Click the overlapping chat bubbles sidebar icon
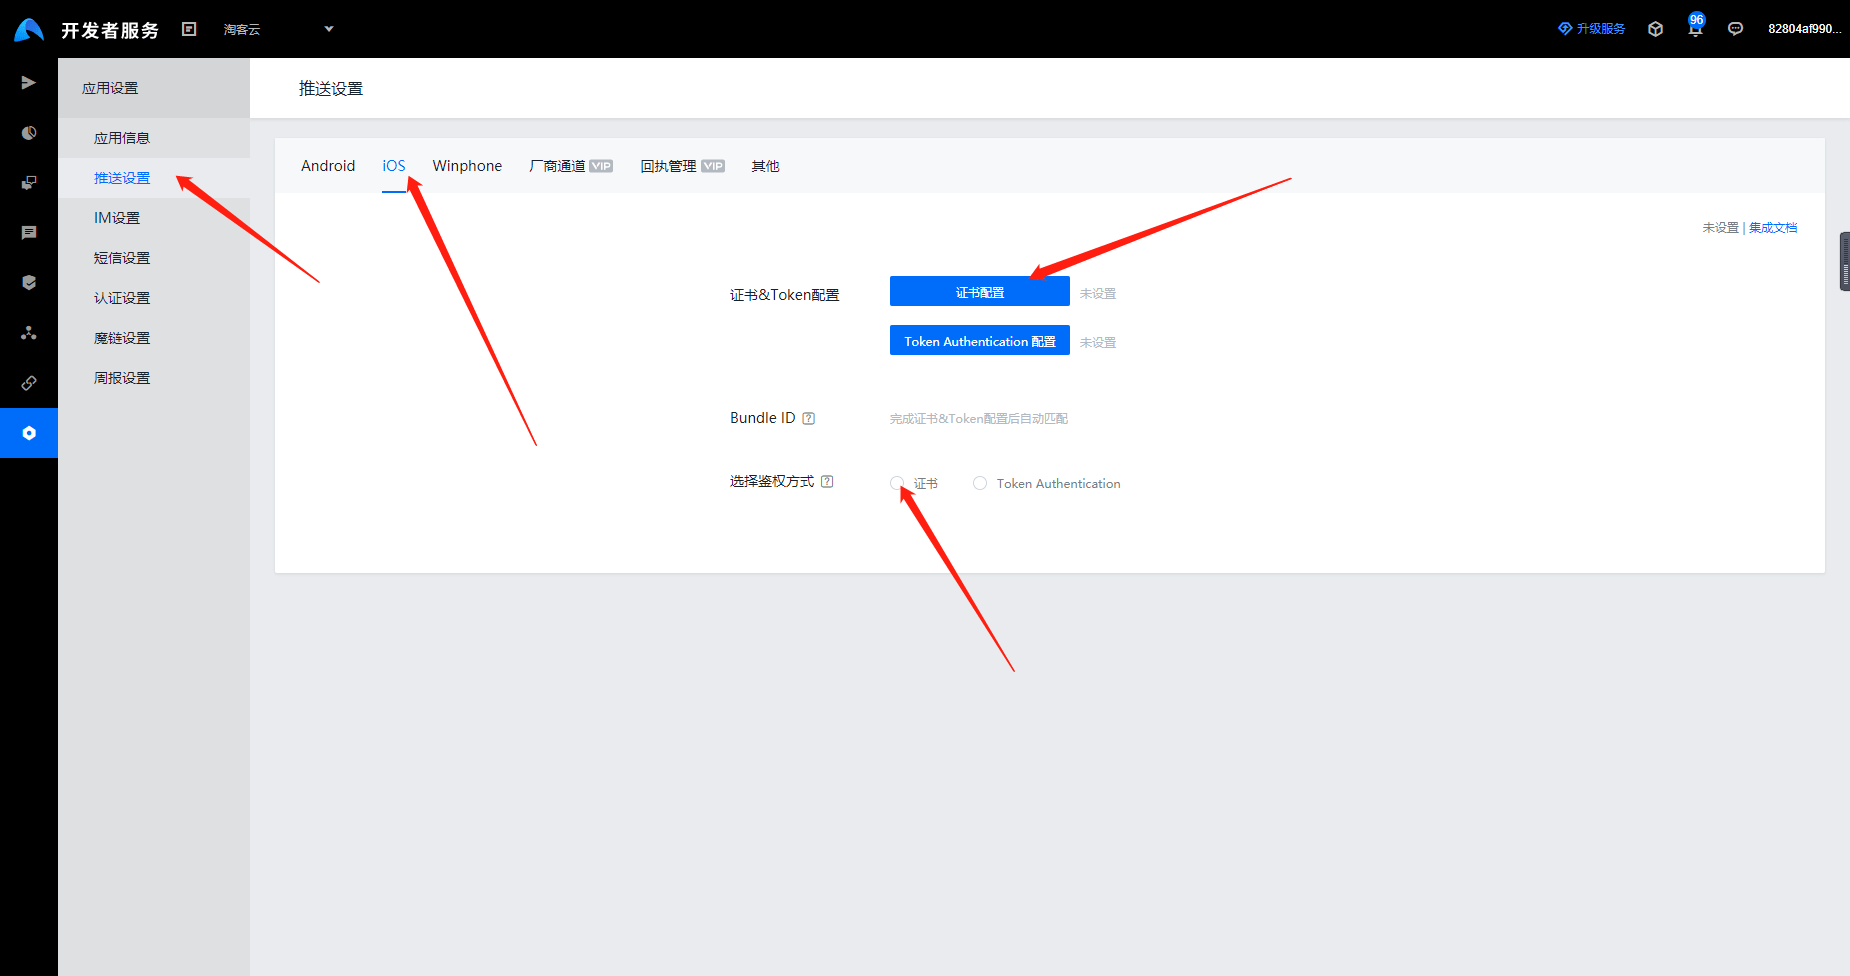 (x=29, y=183)
